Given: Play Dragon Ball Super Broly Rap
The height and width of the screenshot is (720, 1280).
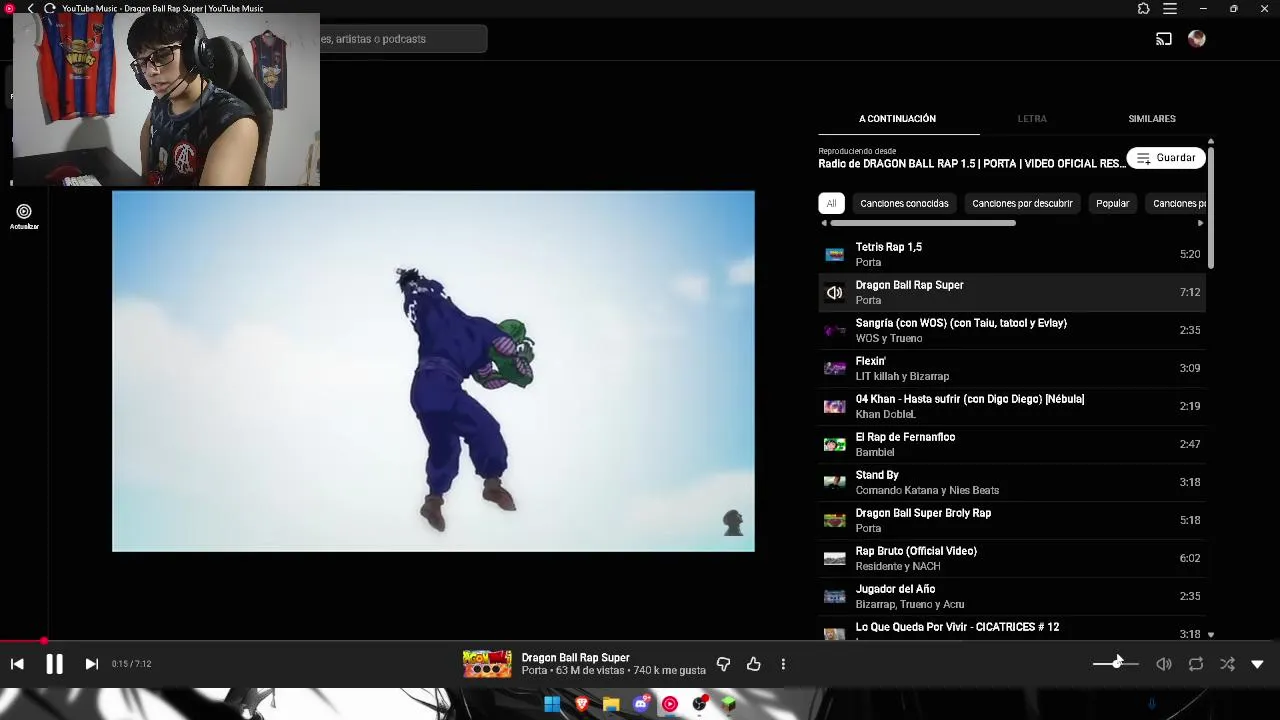Looking at the screenshot, I should [x=1012, y=520].
